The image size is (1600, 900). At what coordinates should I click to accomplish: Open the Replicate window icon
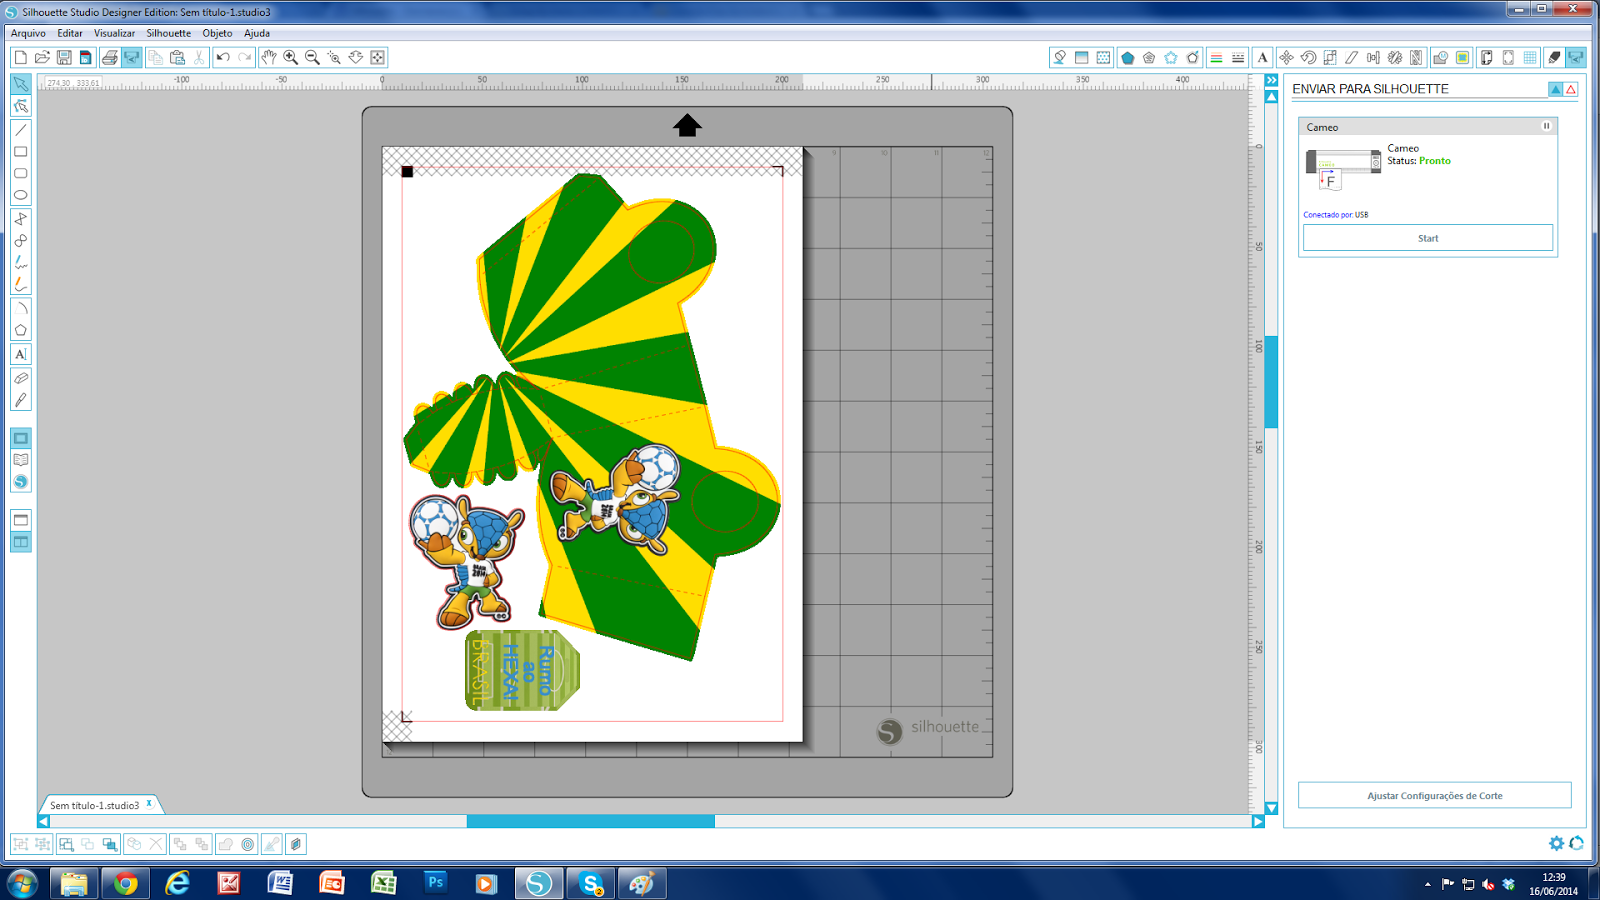coord(1395,58)
